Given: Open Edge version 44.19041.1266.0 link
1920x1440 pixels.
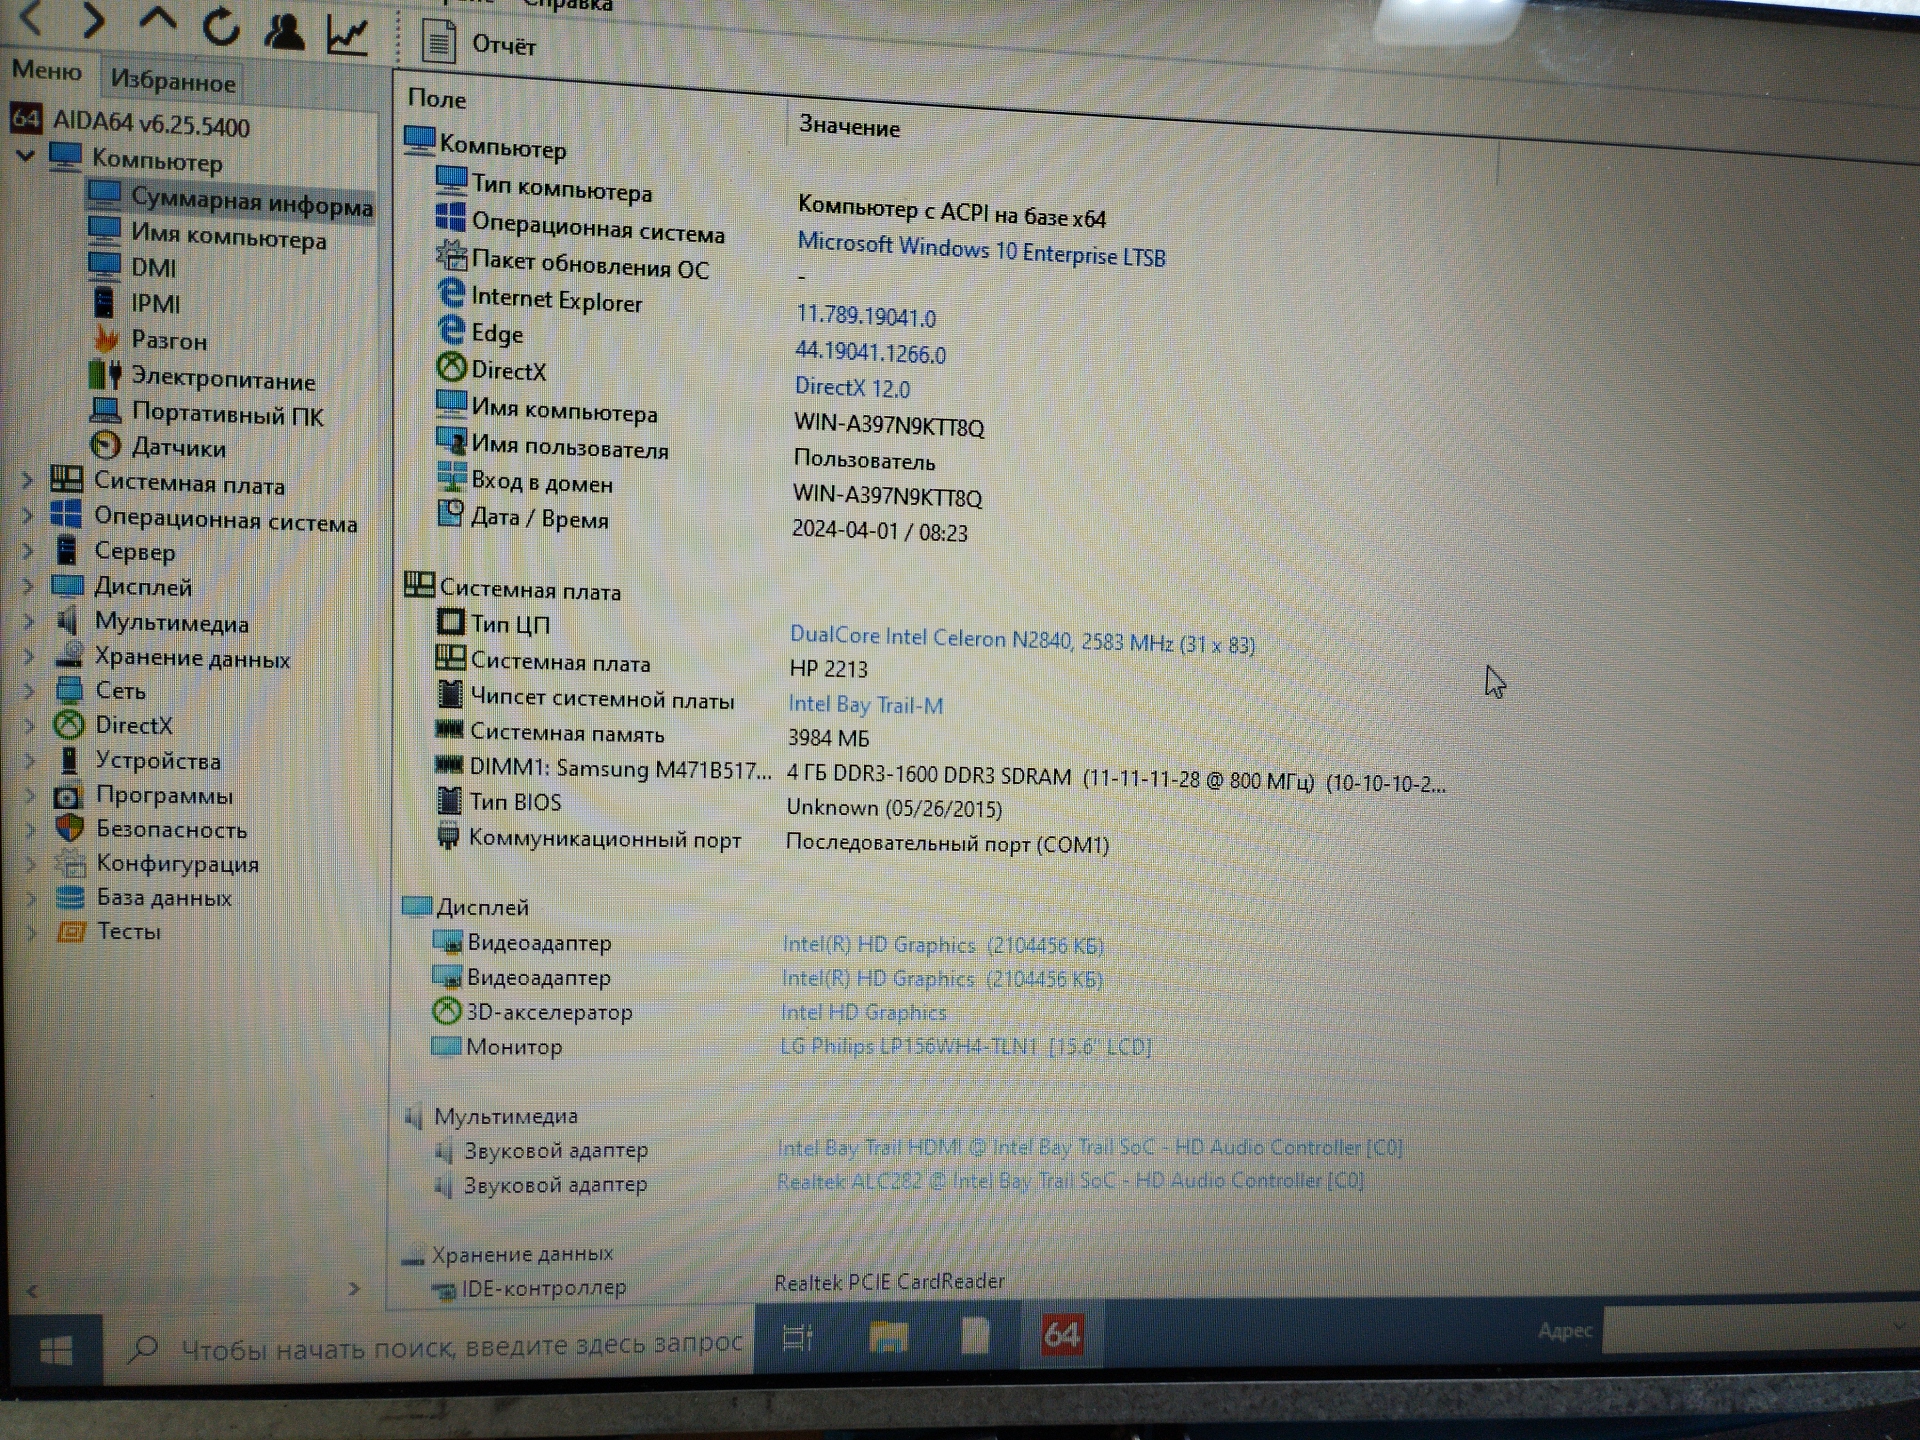Looking at the screenshot, I should point(870,352).
